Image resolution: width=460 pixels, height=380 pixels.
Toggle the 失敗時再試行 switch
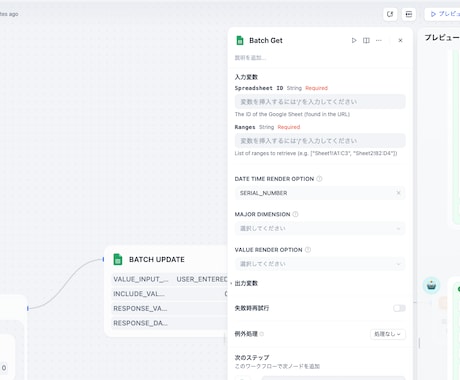[x=399, y=308]
